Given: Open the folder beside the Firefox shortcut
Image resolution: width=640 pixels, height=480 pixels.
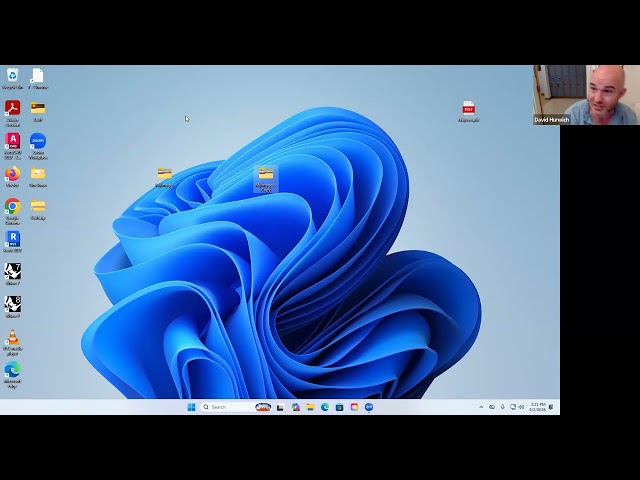Looking at the screenshot, I should (x=38, y=176).
